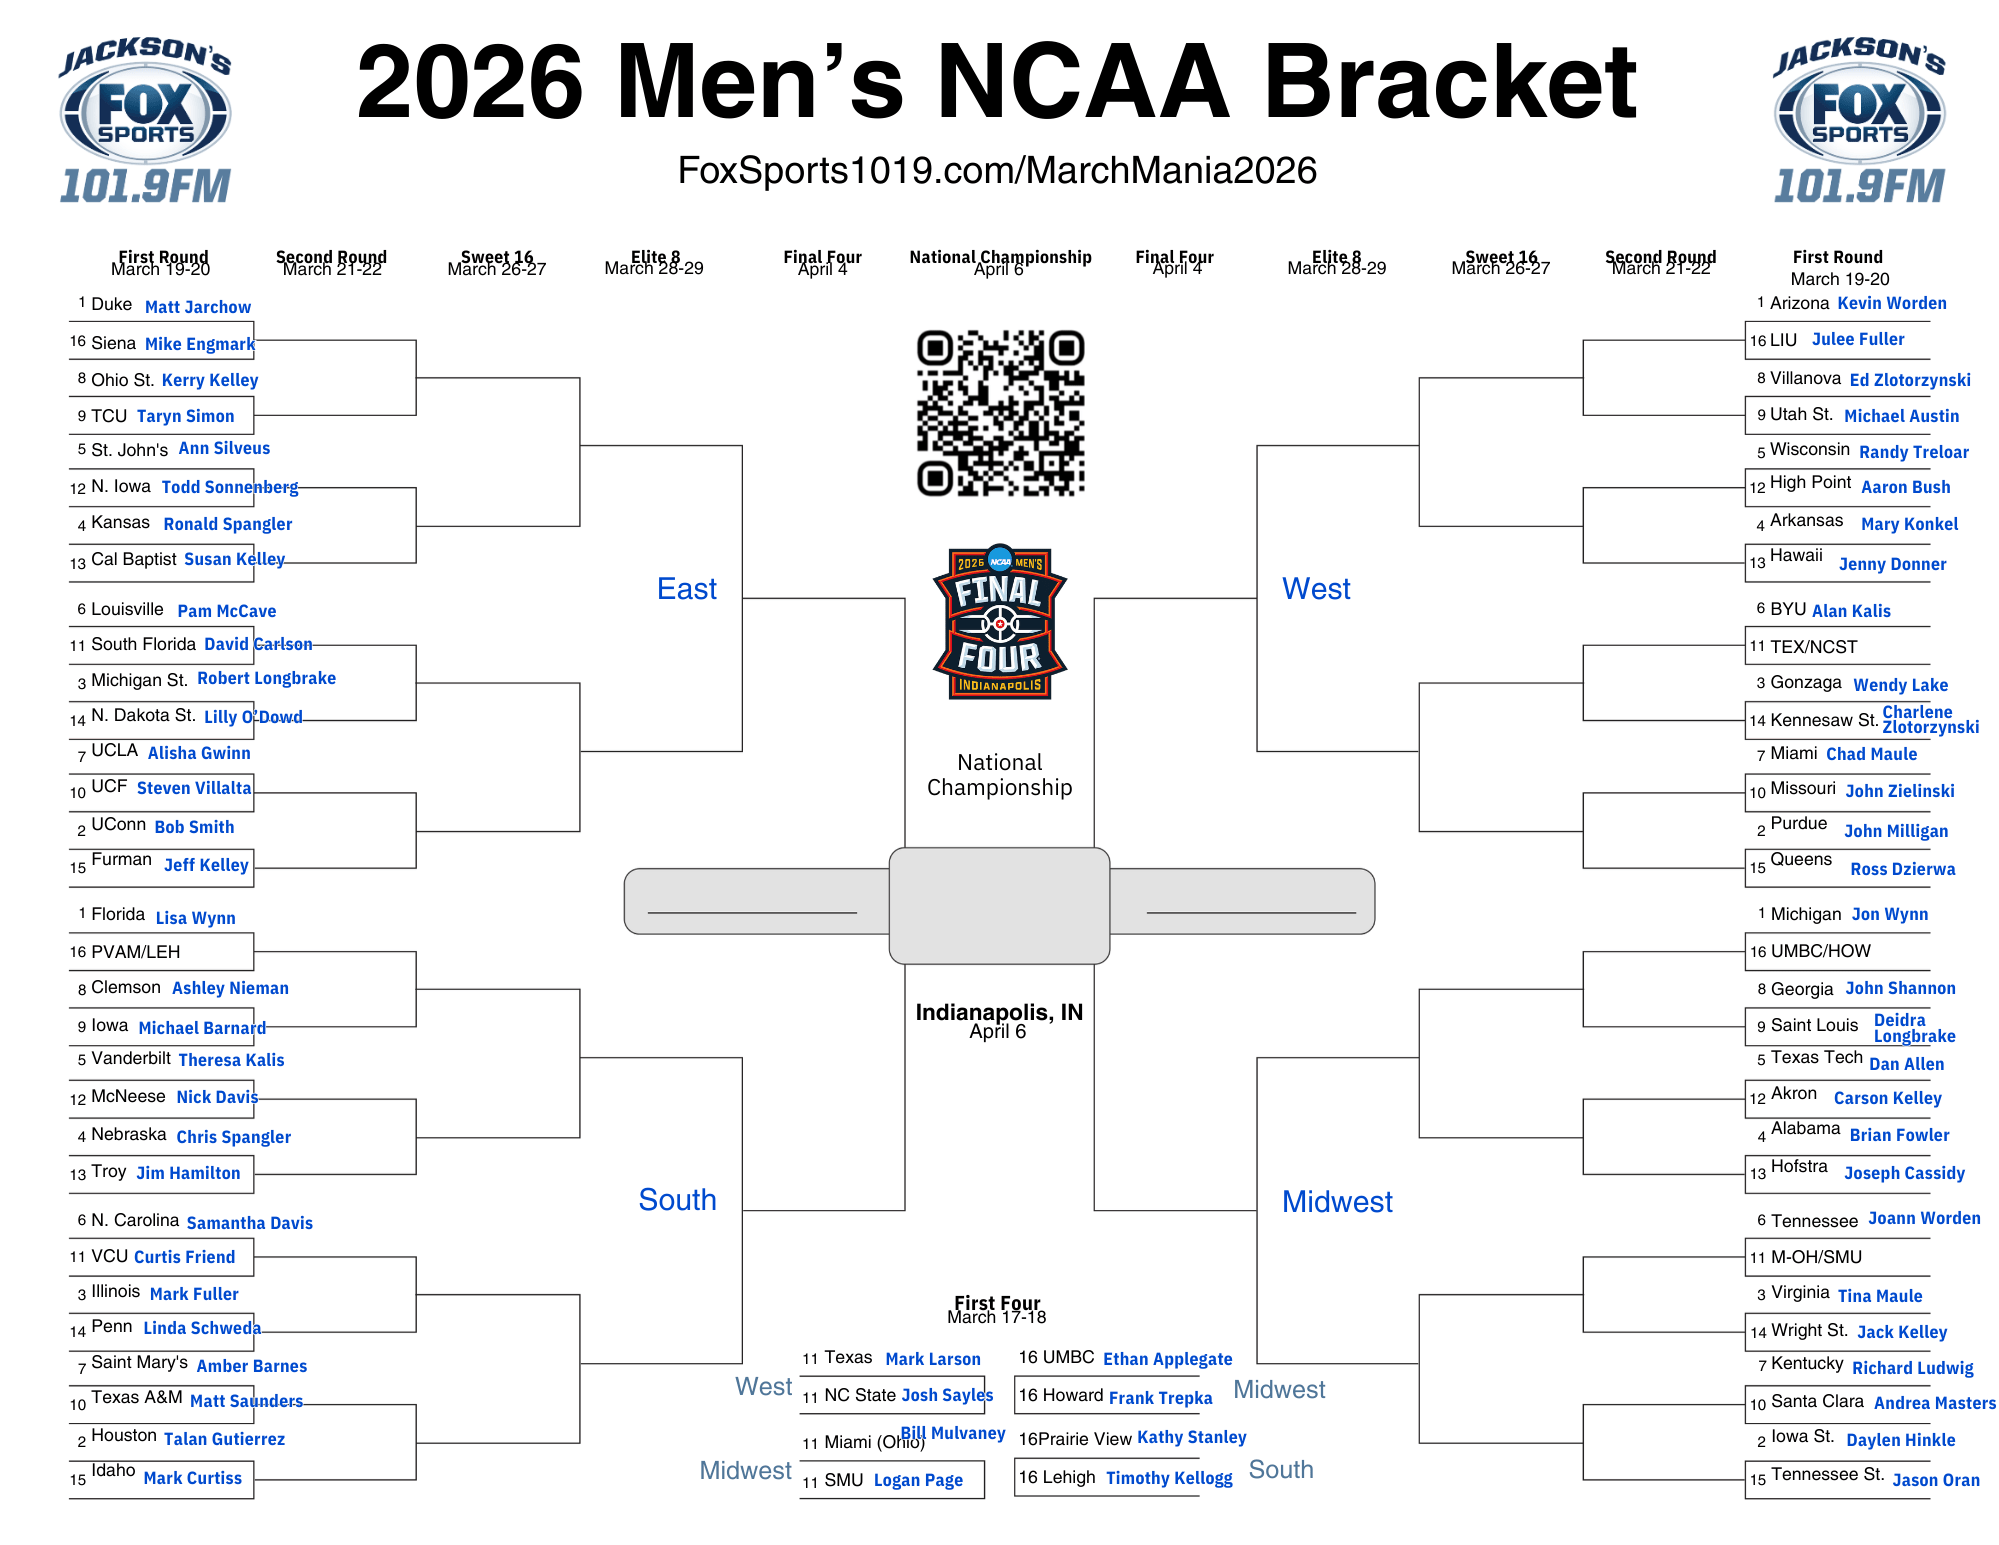Click Kevin Worden's name beside Arizona
Image resolution: width=1999 pixels, height=1545 pixels.
coord(1892,303)
